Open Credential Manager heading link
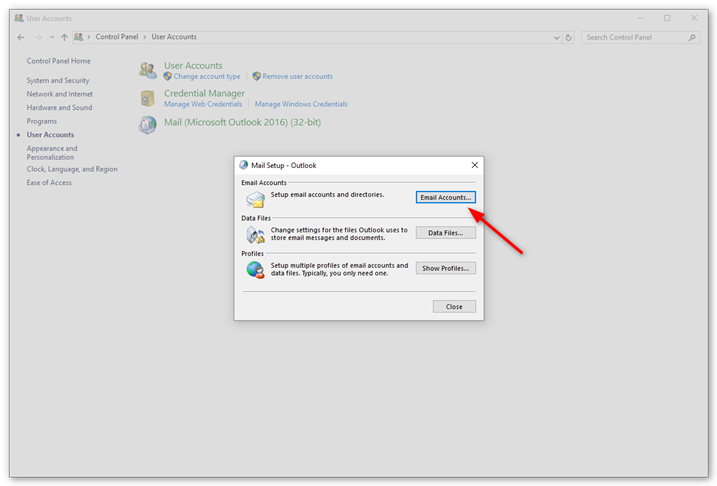Image resolution: width=717 pixels, height=486 pixels. pyautogui.click(x=204, y=93)
